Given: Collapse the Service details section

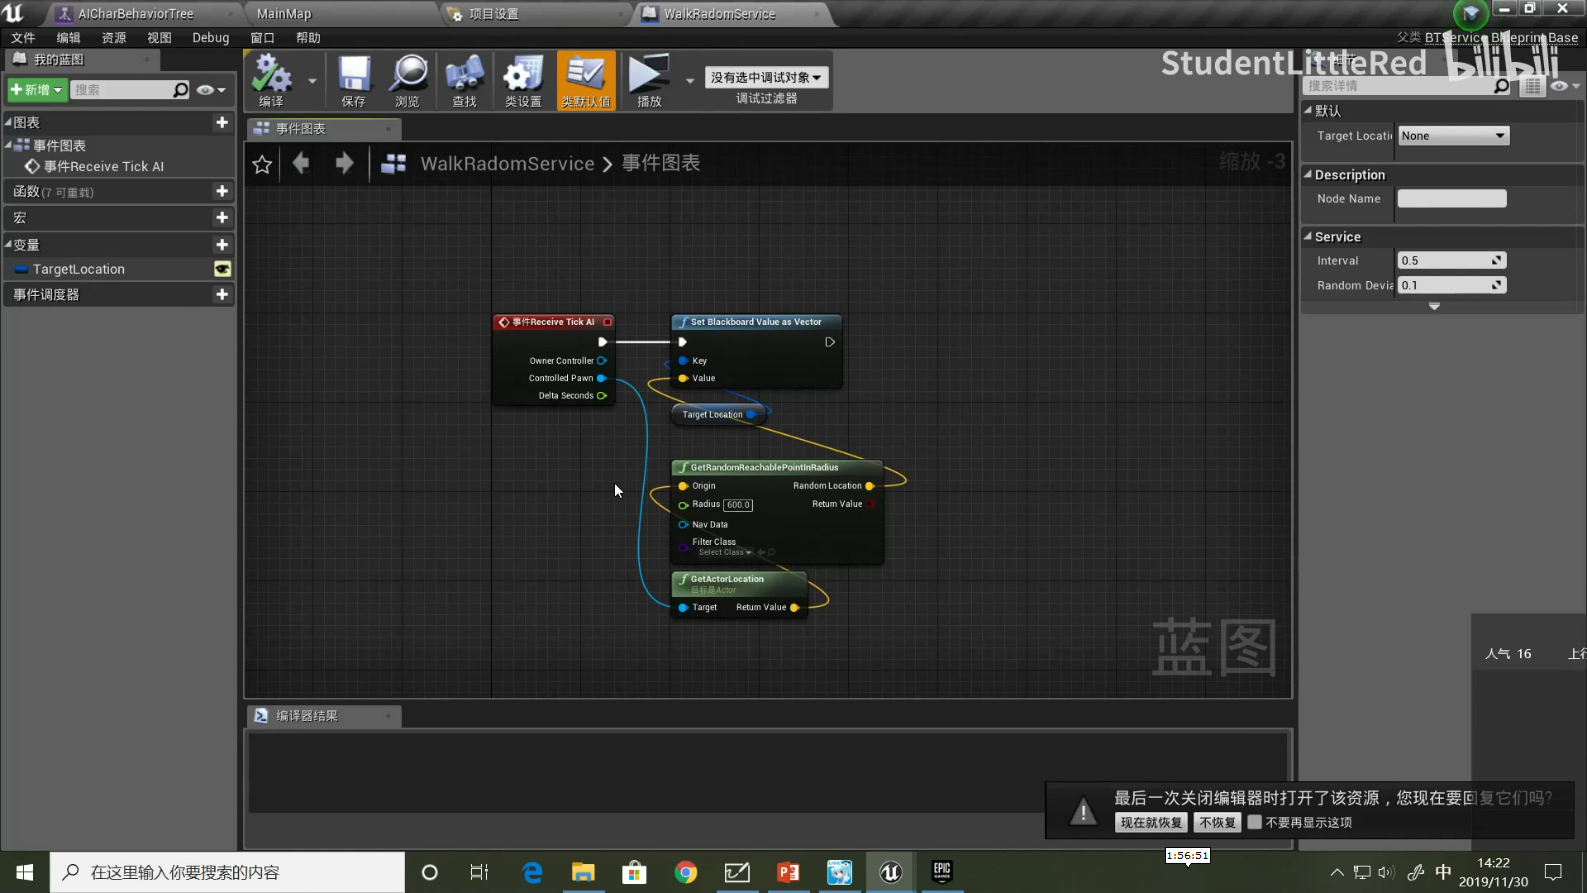Looking at the screenshot, I should pos(1308,236).
